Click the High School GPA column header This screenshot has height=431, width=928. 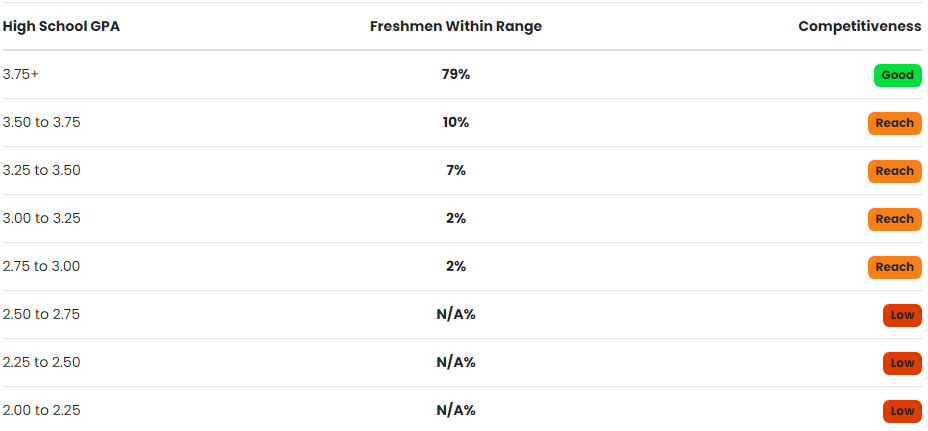click(61, 27)
